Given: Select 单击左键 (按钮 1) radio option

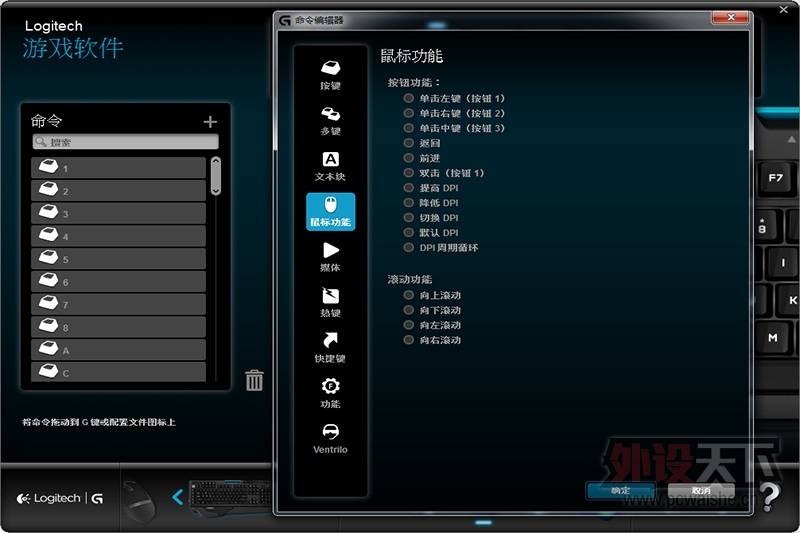Looking at the screenshot, I should [x=408, y=99].
